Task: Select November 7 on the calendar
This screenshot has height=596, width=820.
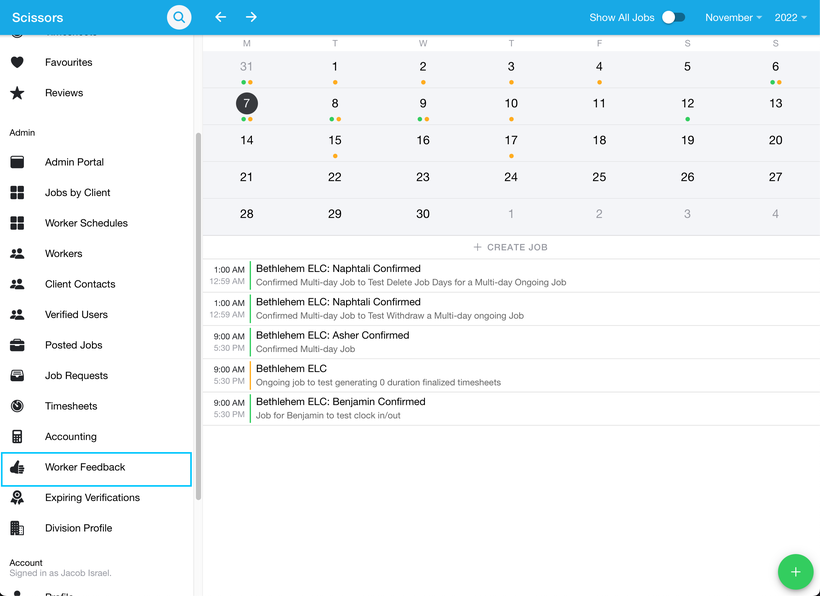Action: tap(246, 104)
